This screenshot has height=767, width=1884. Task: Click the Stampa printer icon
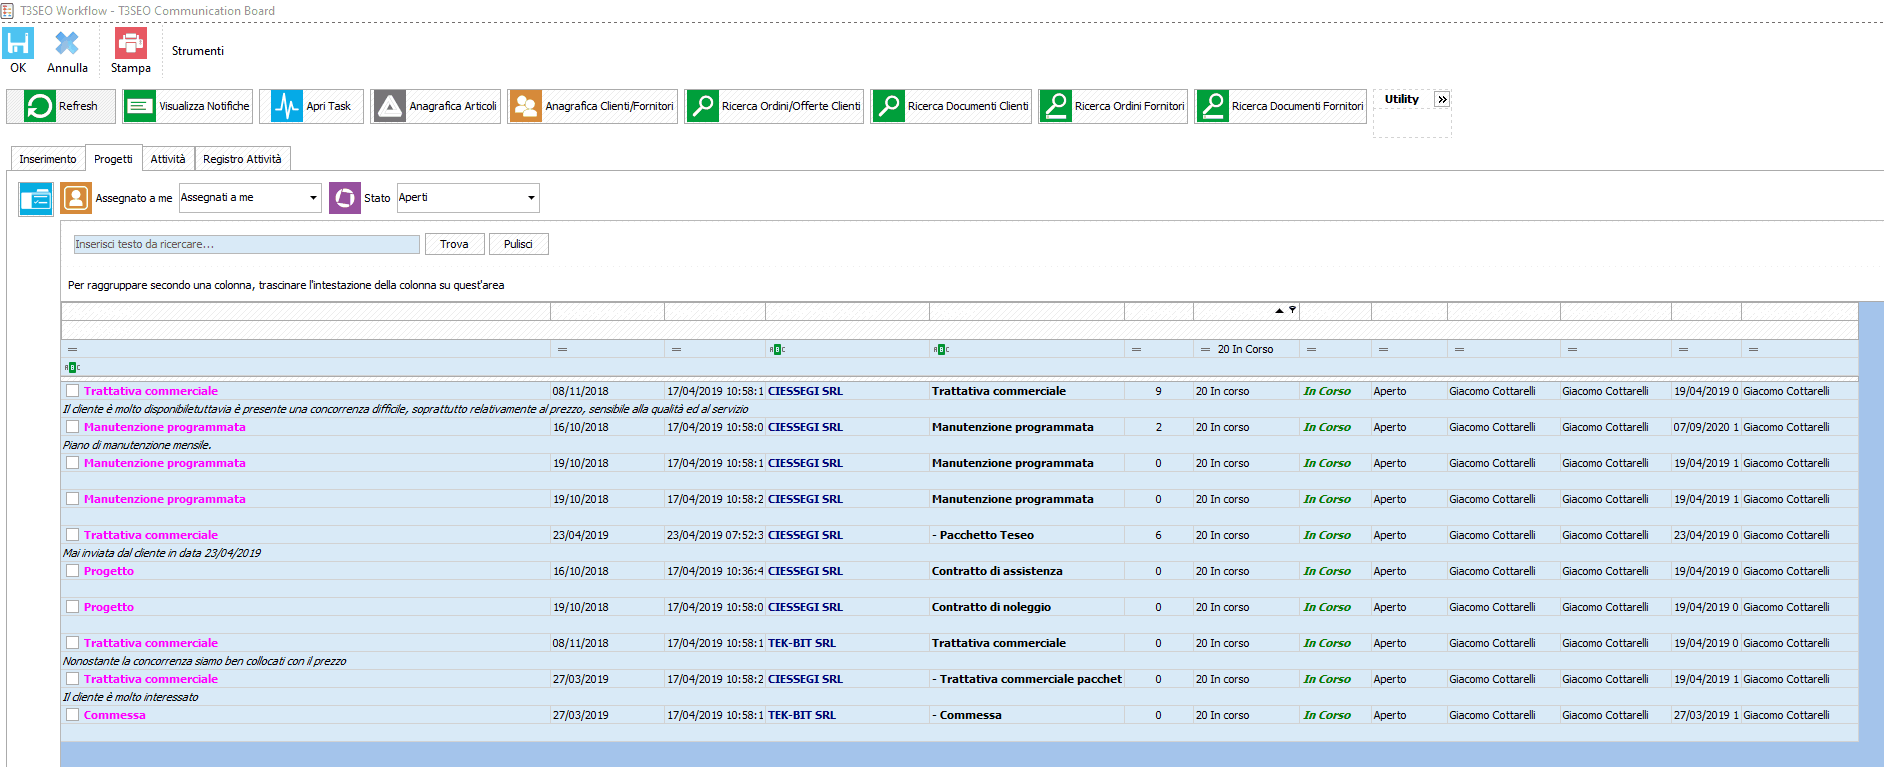pyautogui.click(x=131, y=43)
